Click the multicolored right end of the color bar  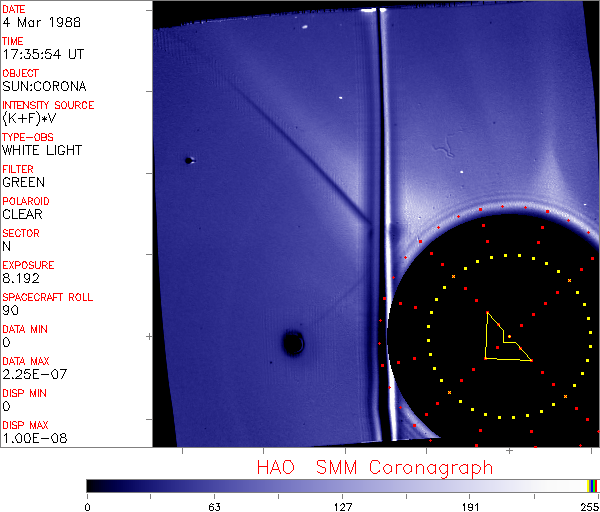594,485
